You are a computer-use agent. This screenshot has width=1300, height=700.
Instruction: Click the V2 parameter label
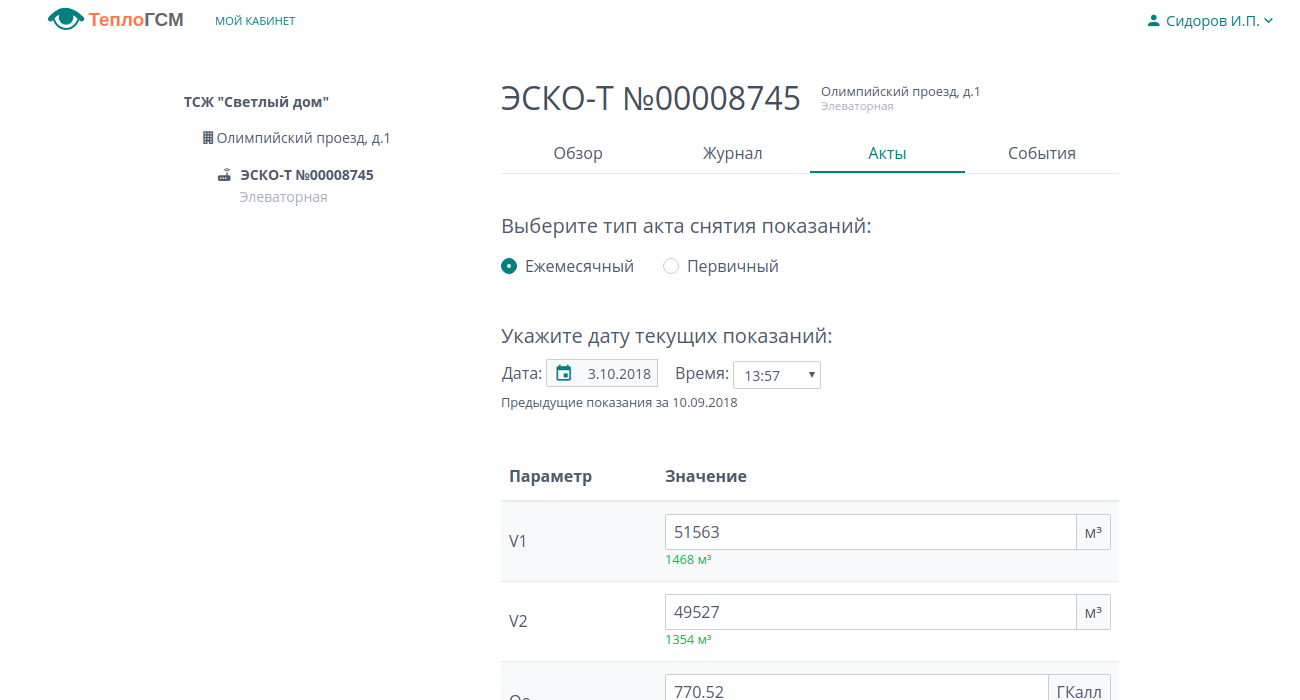pyautogui.click(x=518, y=621)
